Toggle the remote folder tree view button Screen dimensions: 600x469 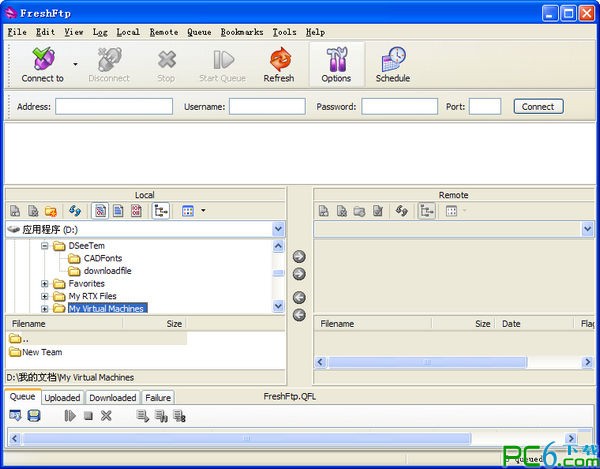tap(427, 211)
